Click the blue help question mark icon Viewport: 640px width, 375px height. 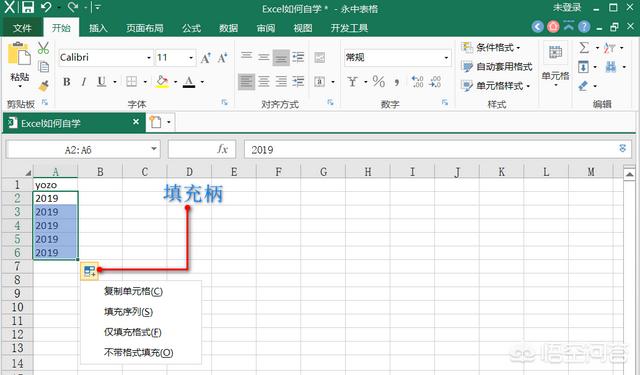[x=584, y=27]
